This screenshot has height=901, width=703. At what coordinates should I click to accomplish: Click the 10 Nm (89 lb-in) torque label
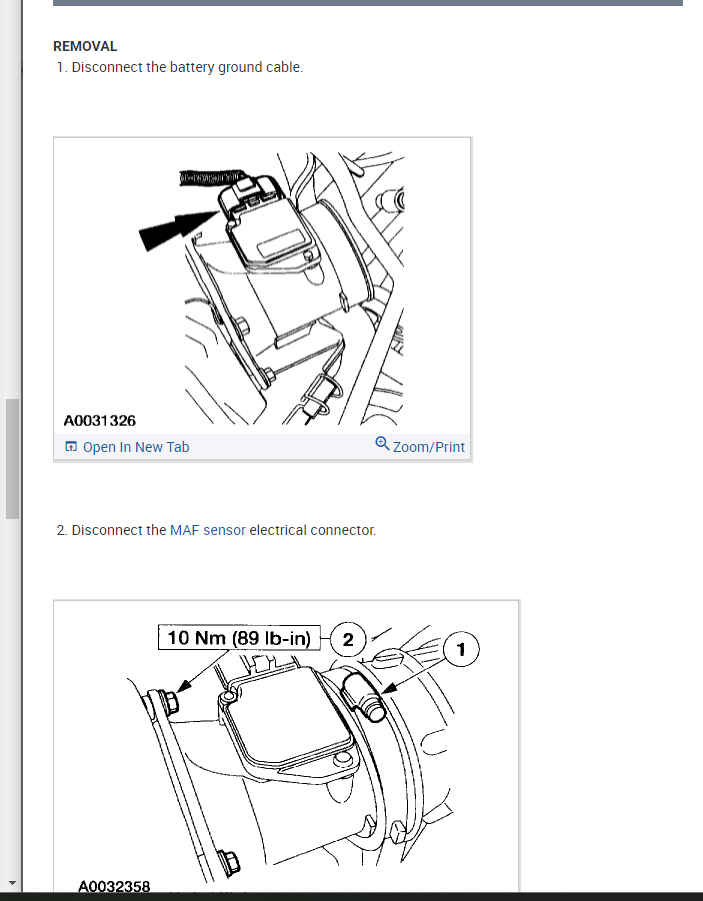click(x=239, y=637)
